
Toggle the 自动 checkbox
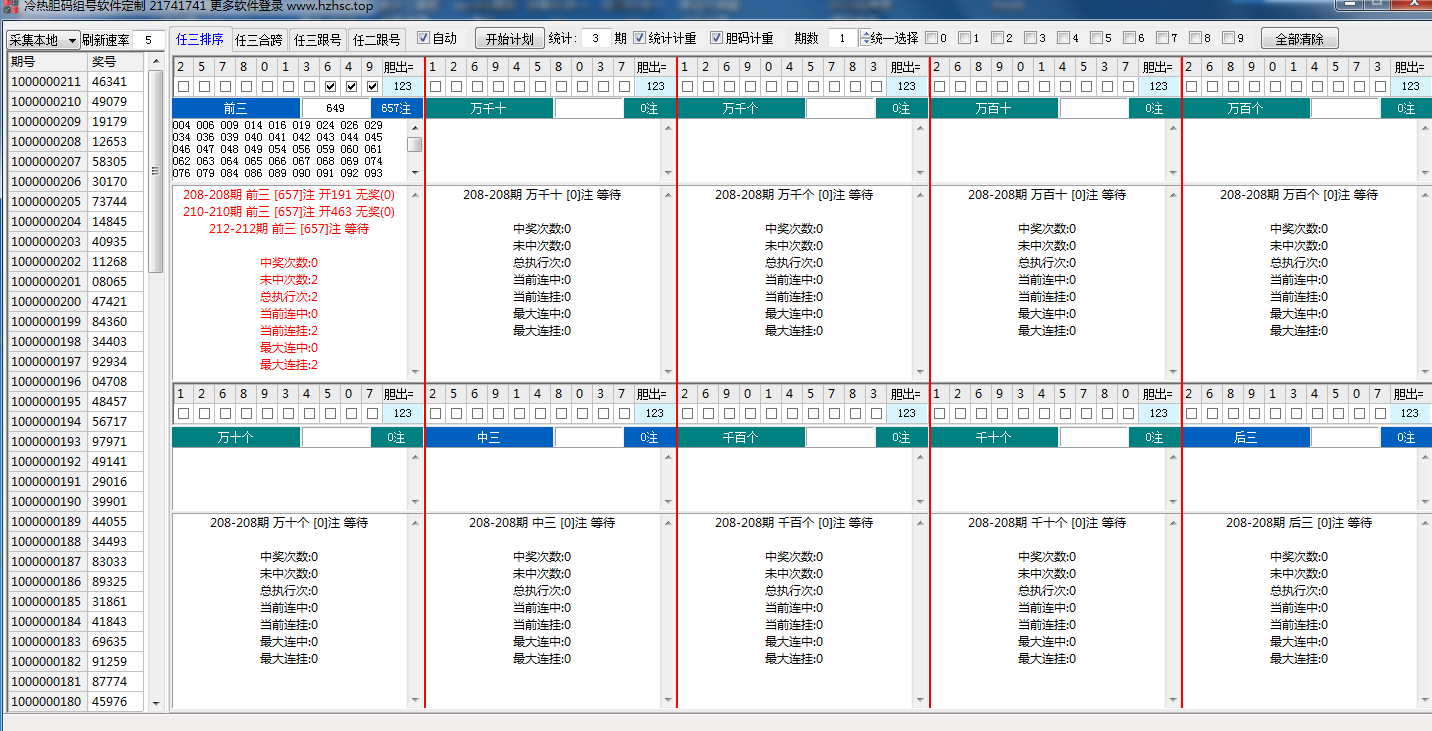tap(423, 39)
